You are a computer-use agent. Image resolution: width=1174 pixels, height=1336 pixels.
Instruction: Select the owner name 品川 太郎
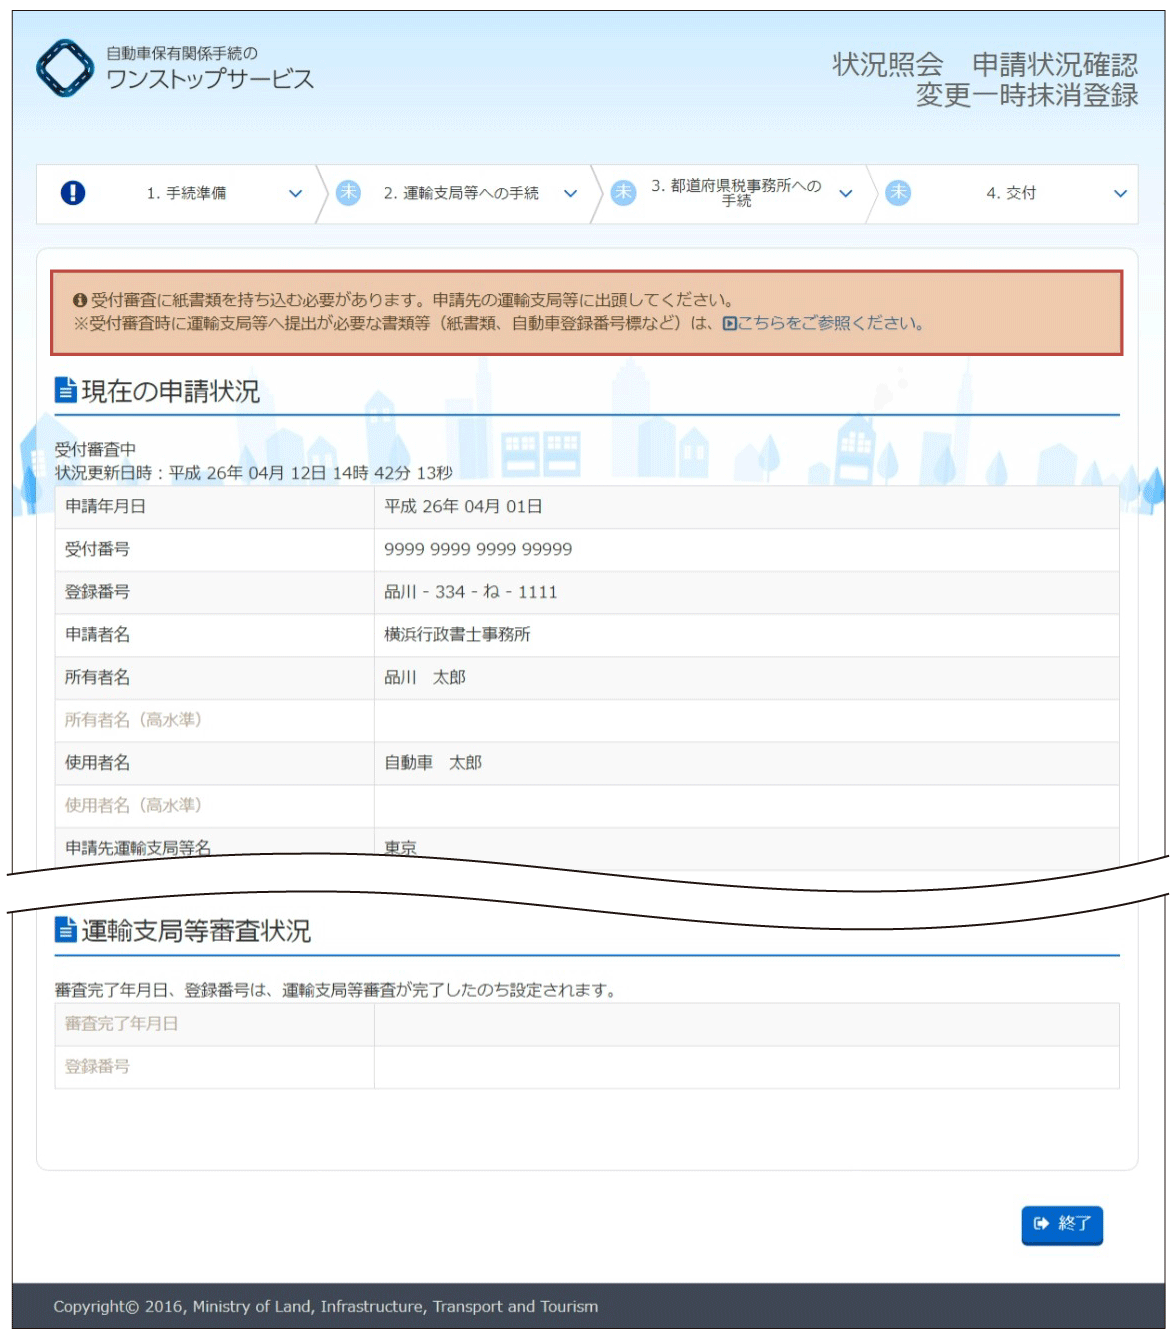425,678
